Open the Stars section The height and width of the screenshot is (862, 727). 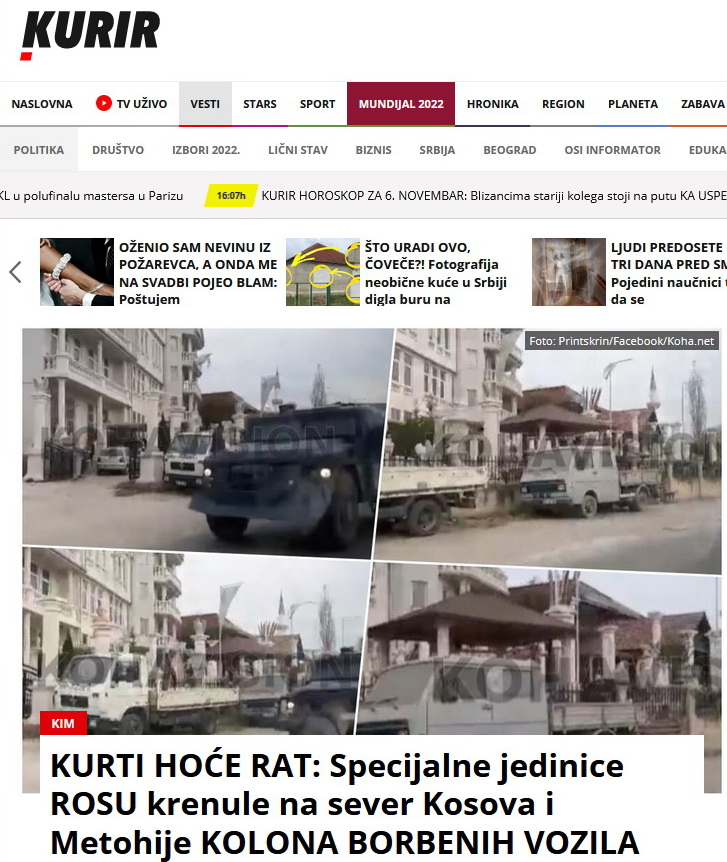[x=260, y=104]
